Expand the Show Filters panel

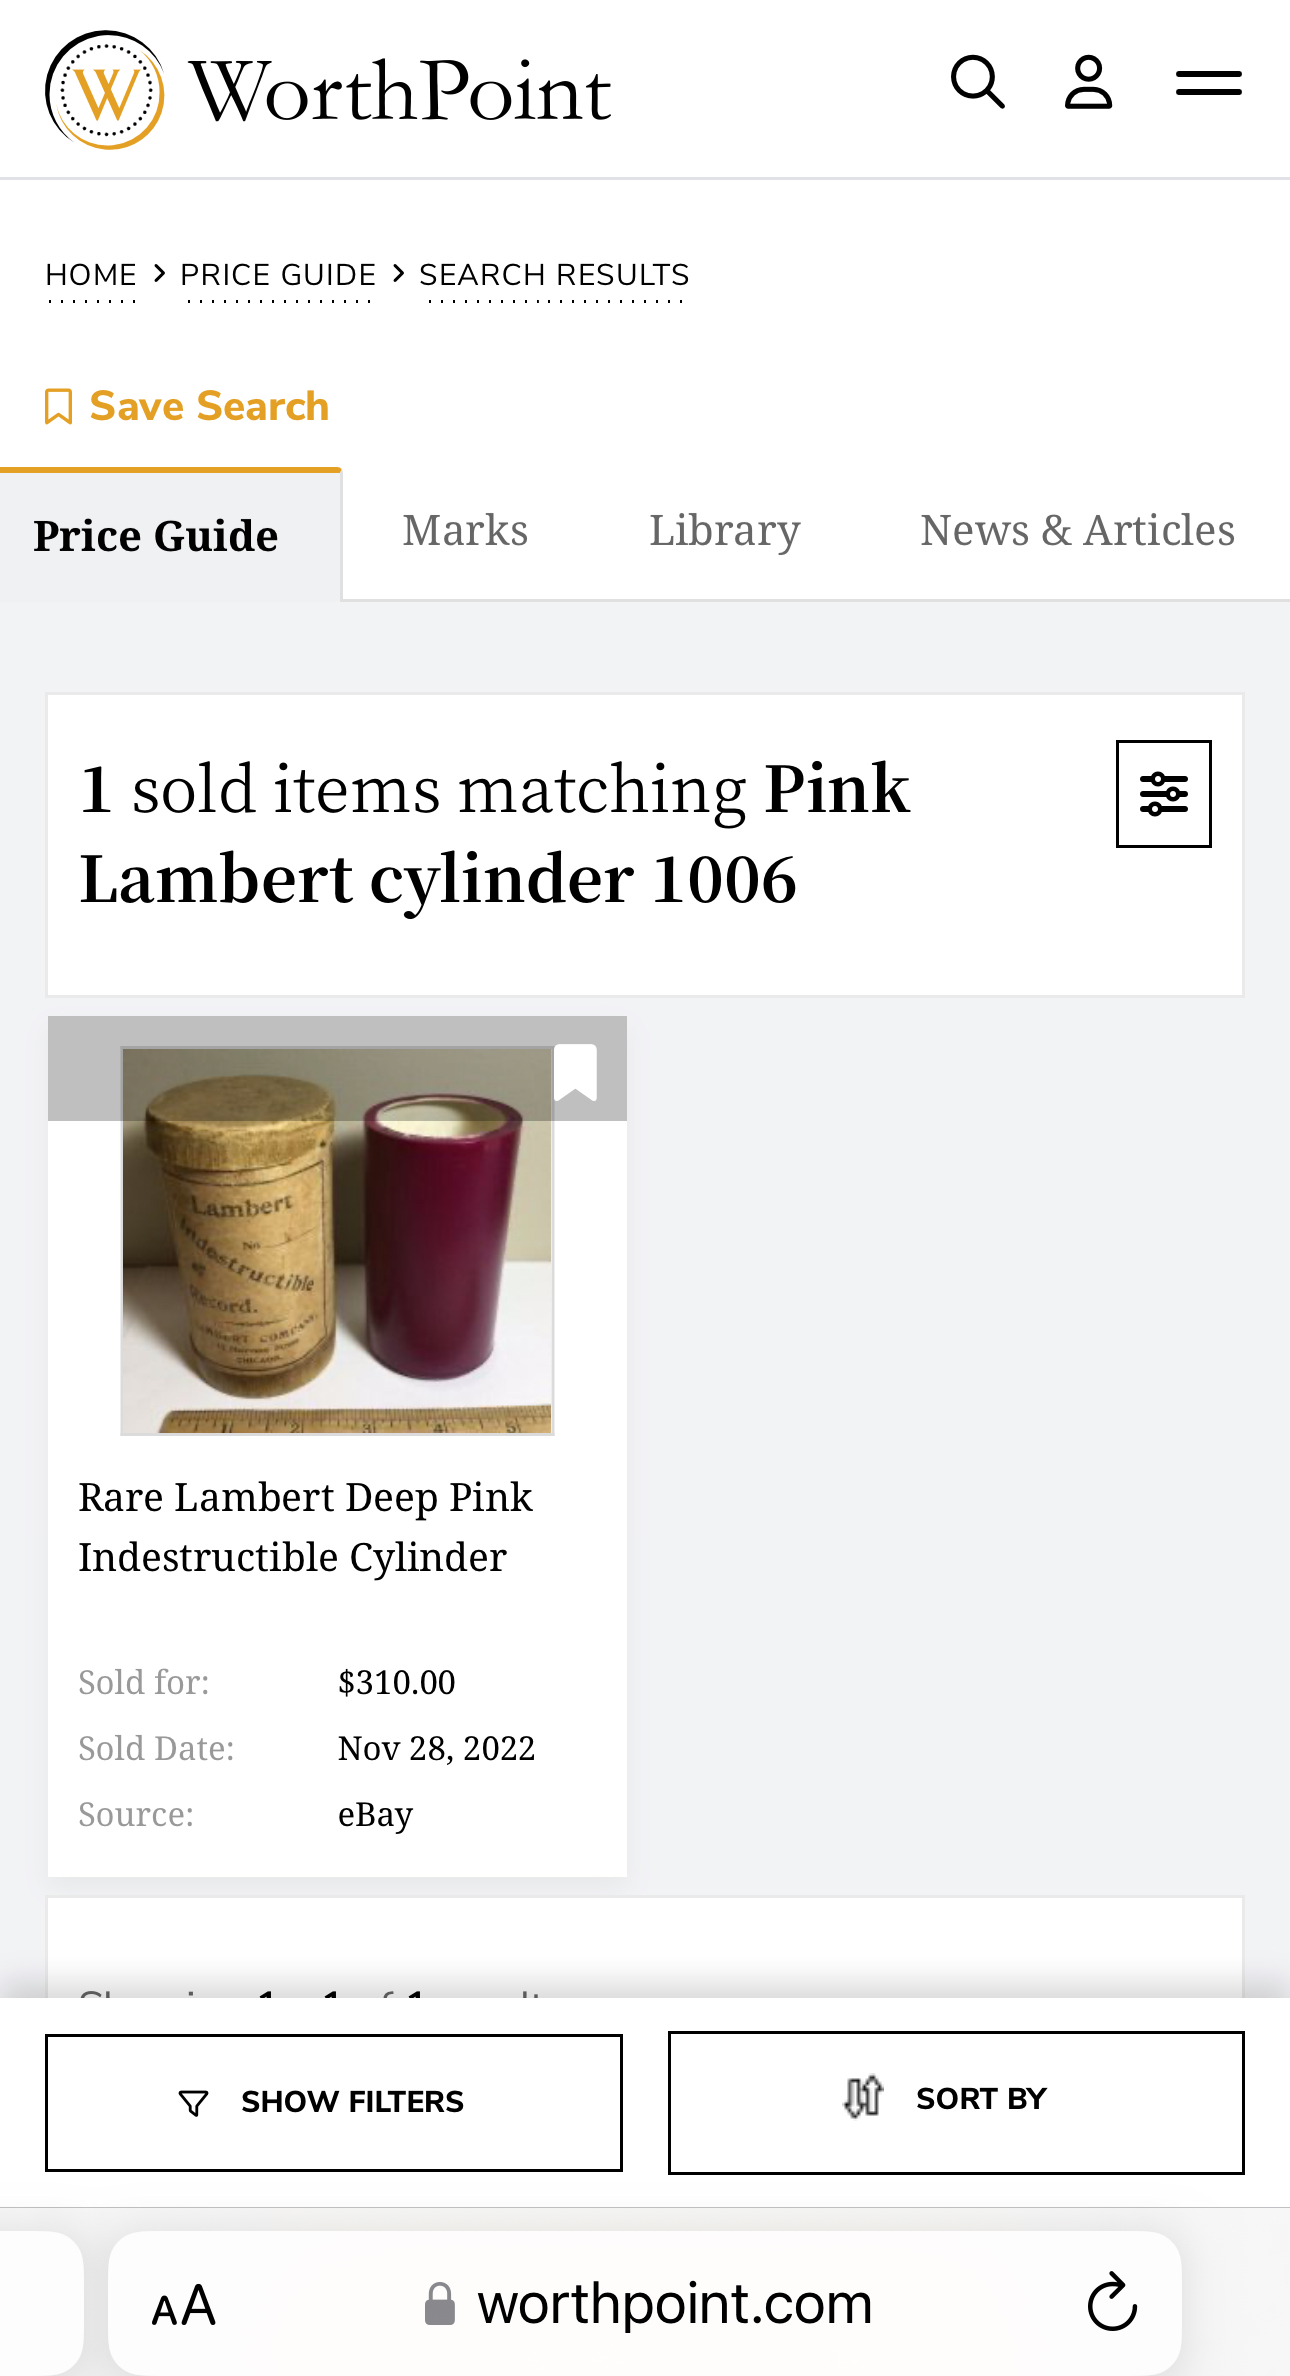[x=334, y=2102]
